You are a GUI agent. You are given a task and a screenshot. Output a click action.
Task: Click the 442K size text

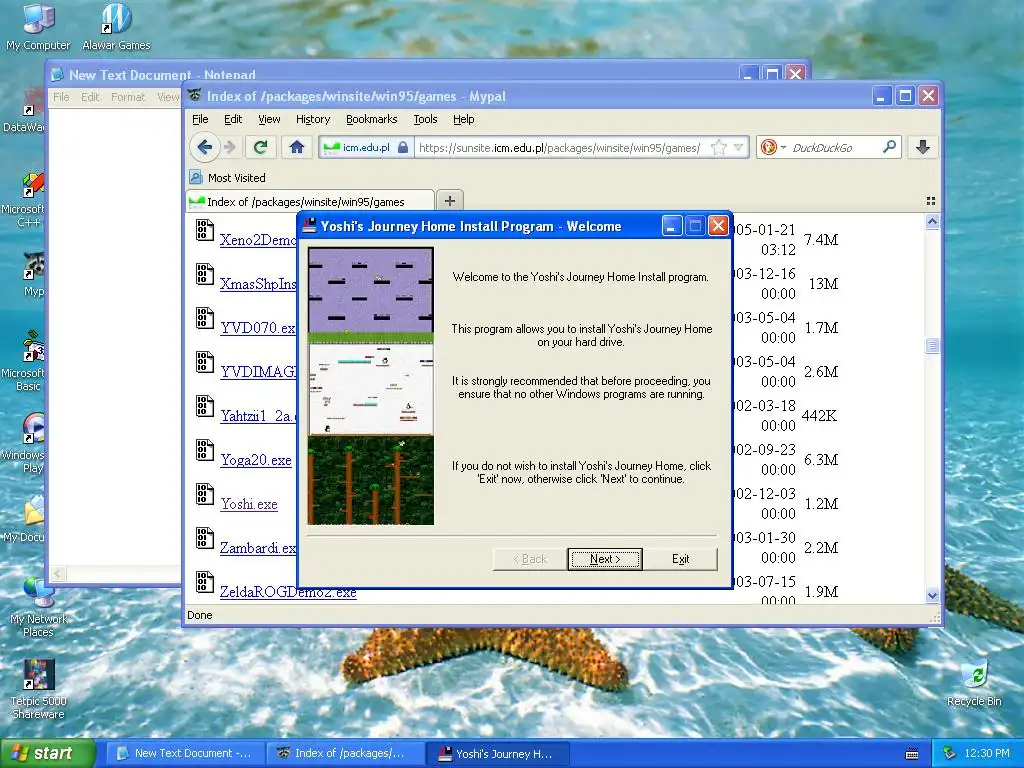coord(819,416)
